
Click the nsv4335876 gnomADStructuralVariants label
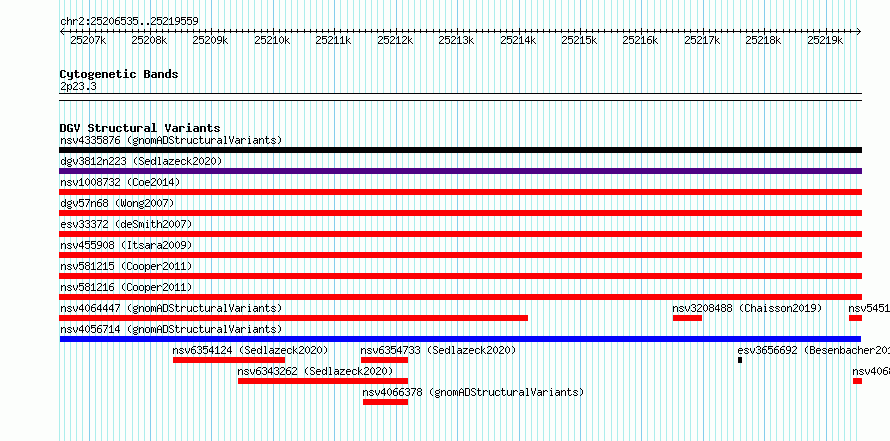point(171,140)
